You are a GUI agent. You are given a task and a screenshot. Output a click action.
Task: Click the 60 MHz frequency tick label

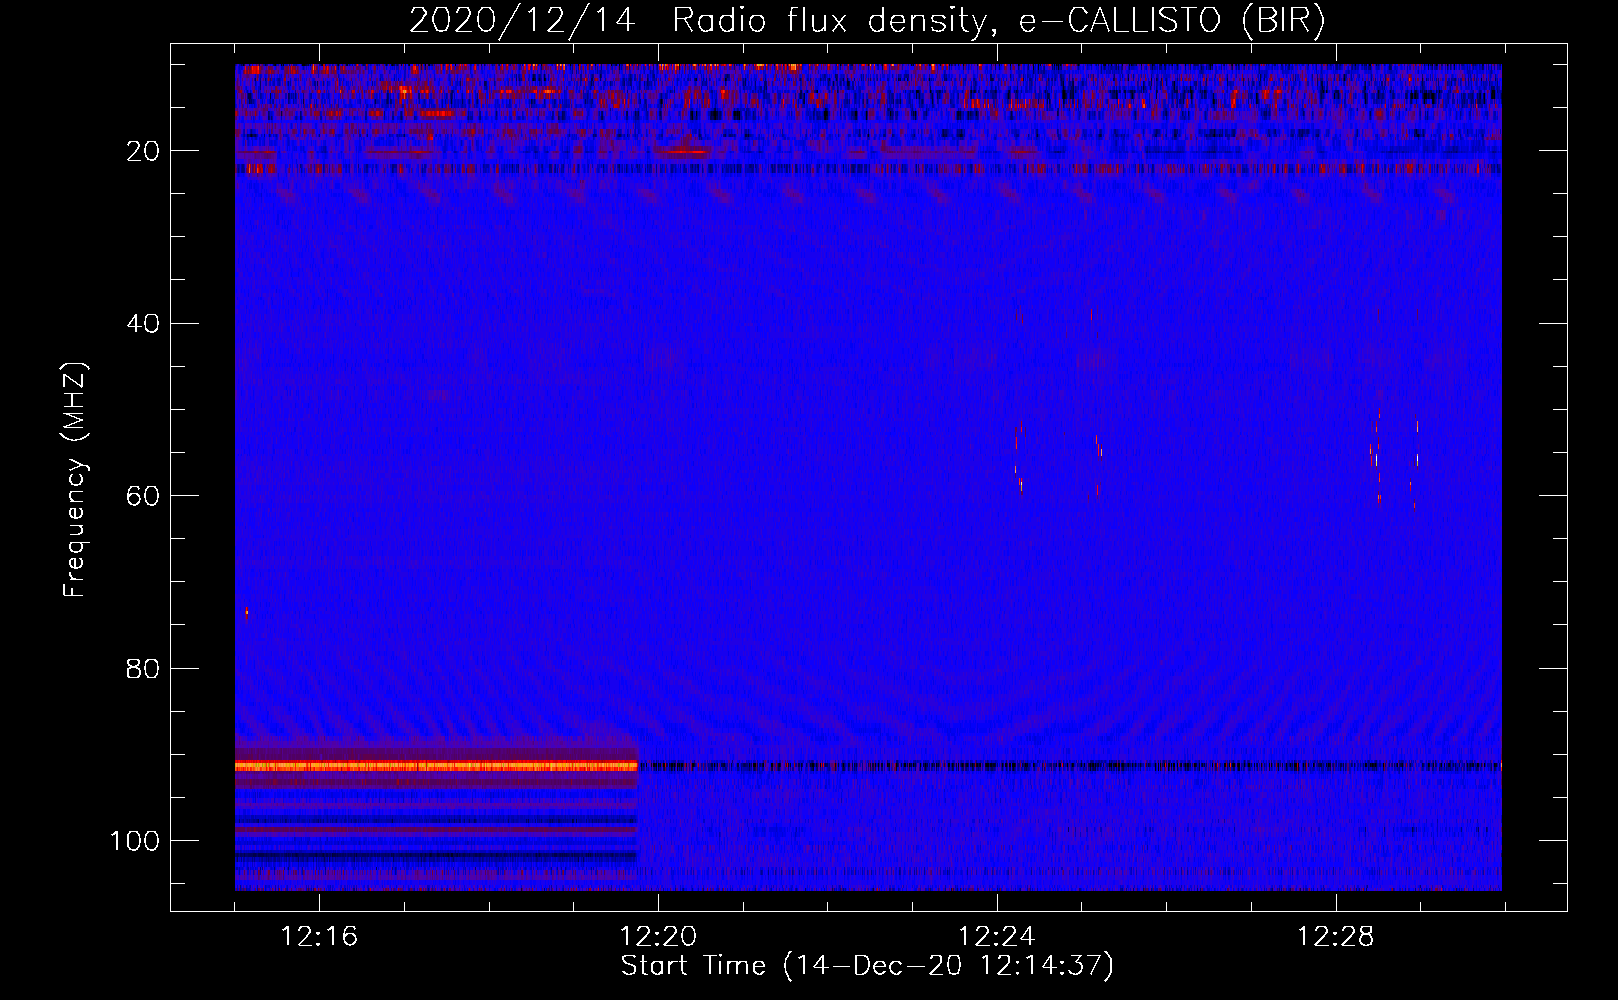[144, 496]
